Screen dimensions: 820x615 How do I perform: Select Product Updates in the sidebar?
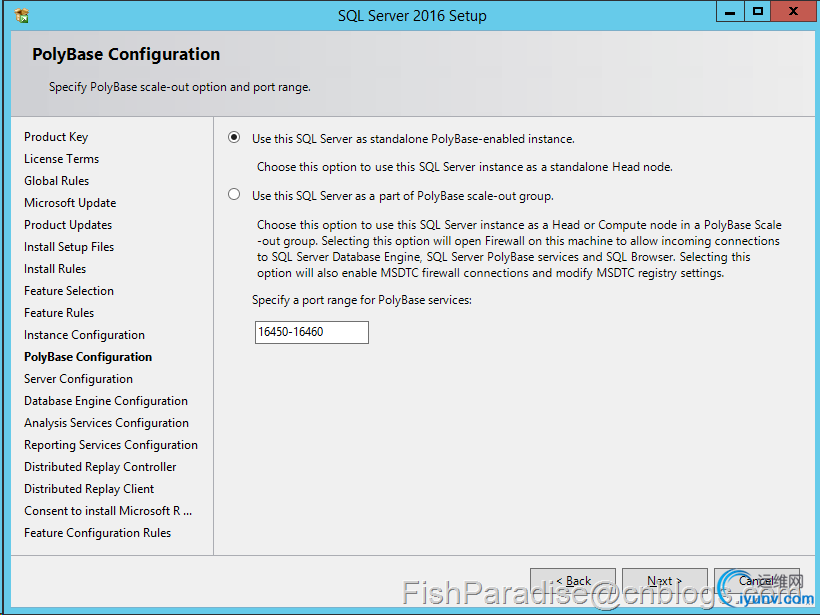click(x=68, y=225)
